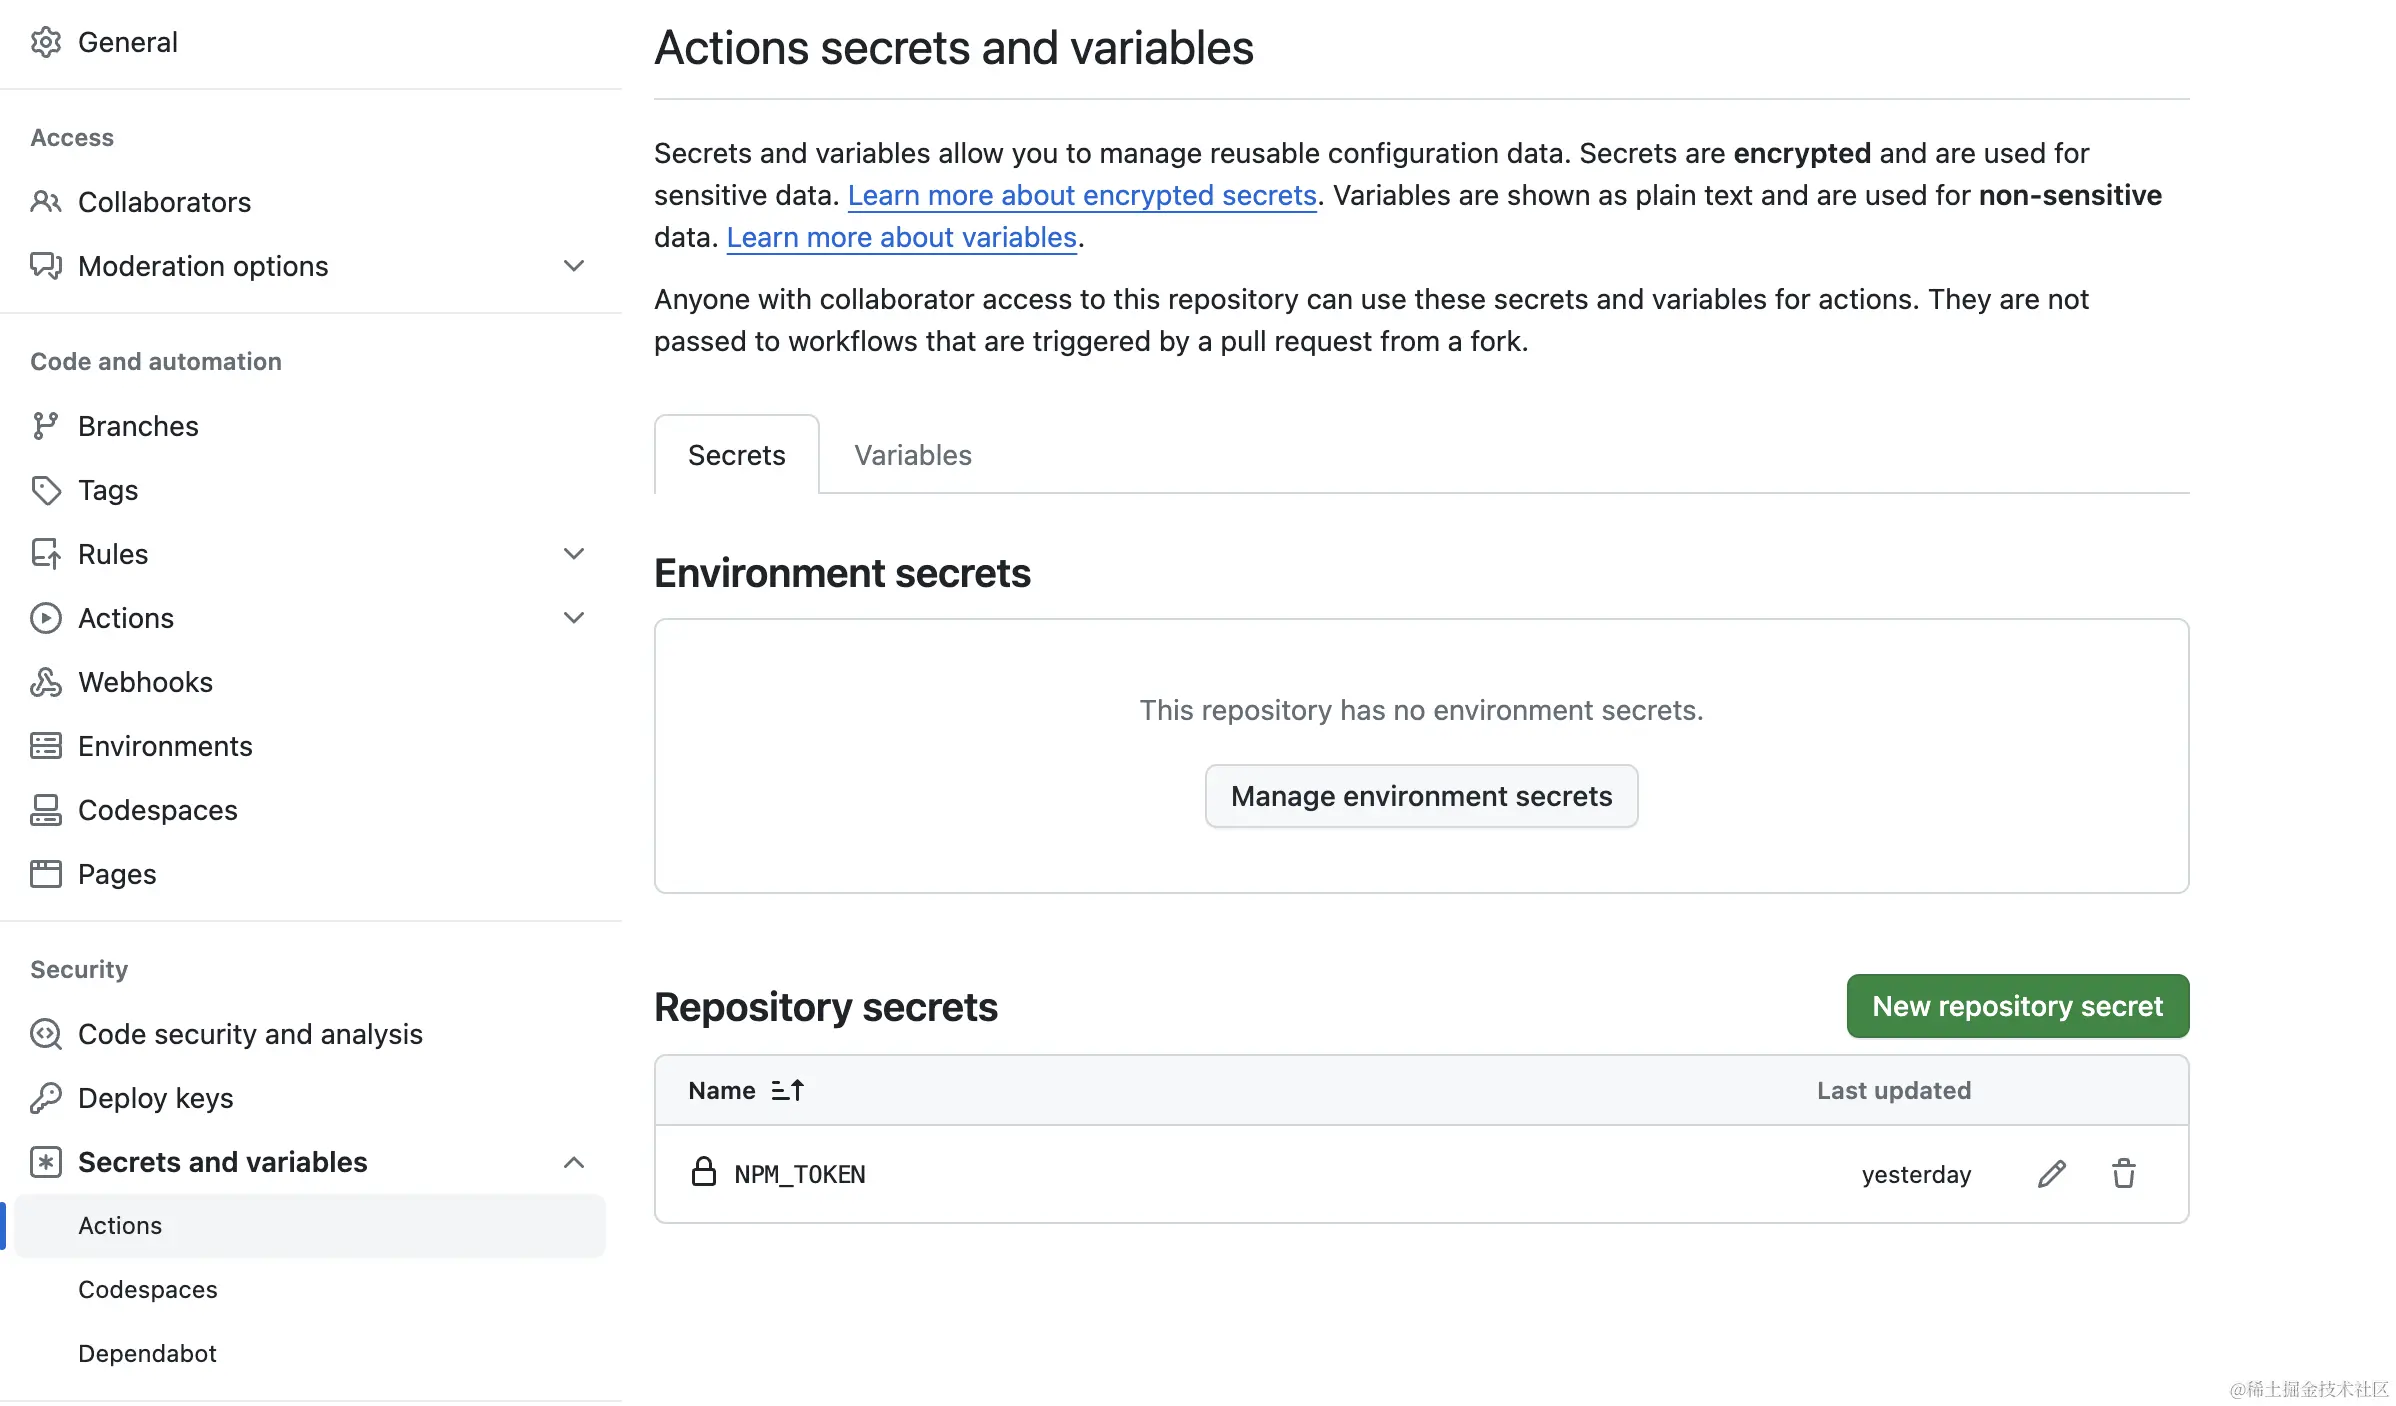The width and height of the screenshot is (2396, 1406).
Task: Collapse the Secrets and variables section
Action: [x=573, y=1162]
